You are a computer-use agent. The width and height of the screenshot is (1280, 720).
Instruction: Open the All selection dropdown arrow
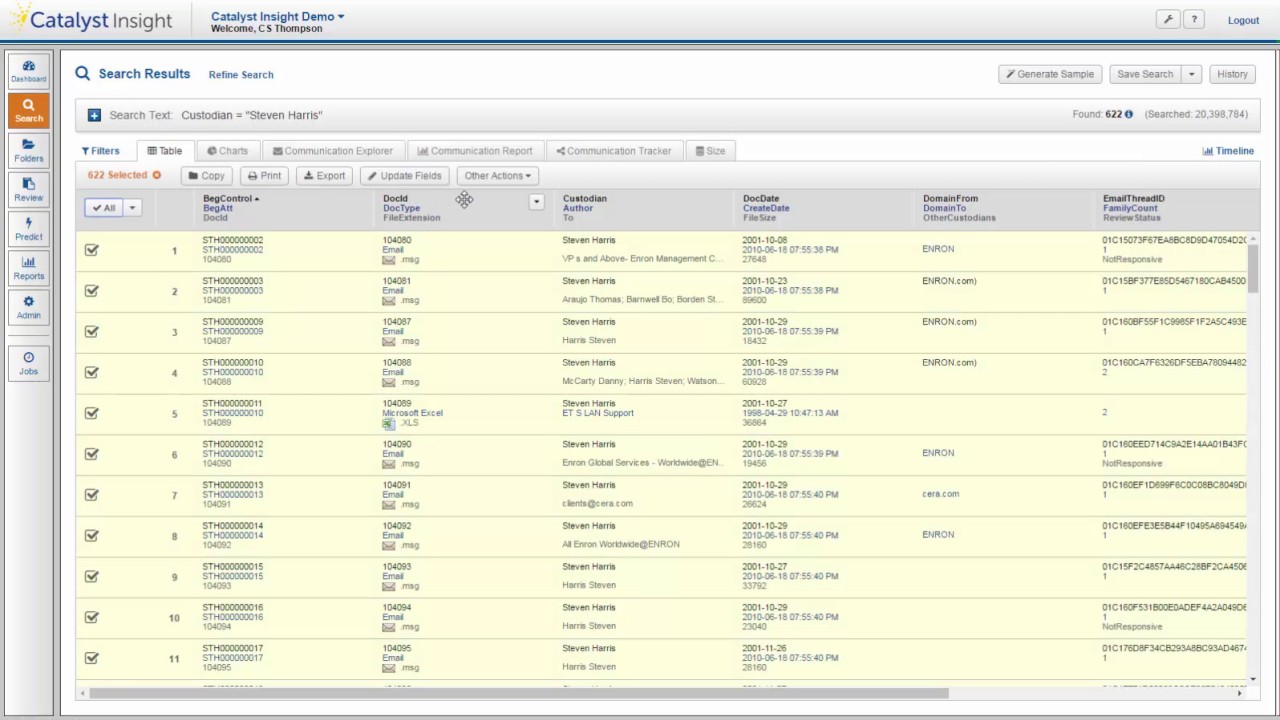tap(132, 208)
